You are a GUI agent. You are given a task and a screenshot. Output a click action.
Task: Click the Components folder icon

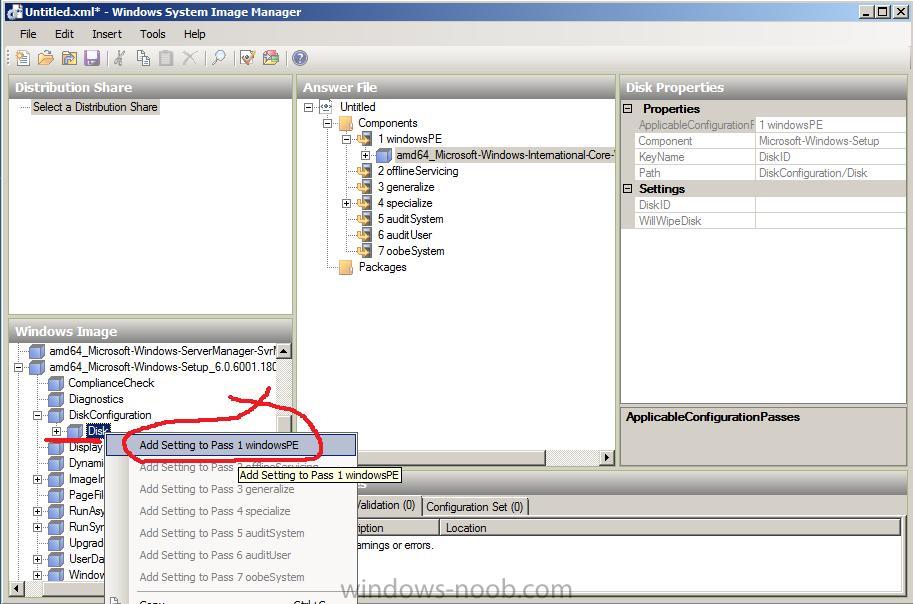coord(346,123)
